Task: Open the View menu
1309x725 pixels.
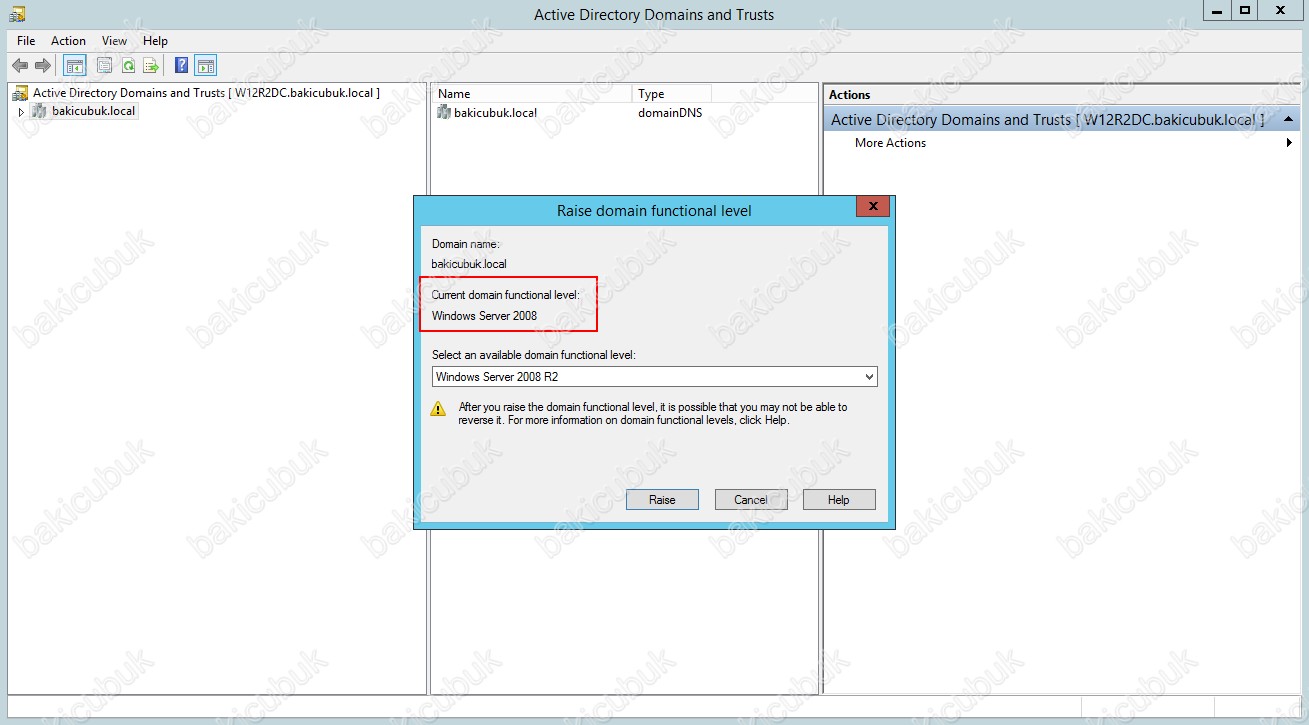Action: [x=115, y=41]
